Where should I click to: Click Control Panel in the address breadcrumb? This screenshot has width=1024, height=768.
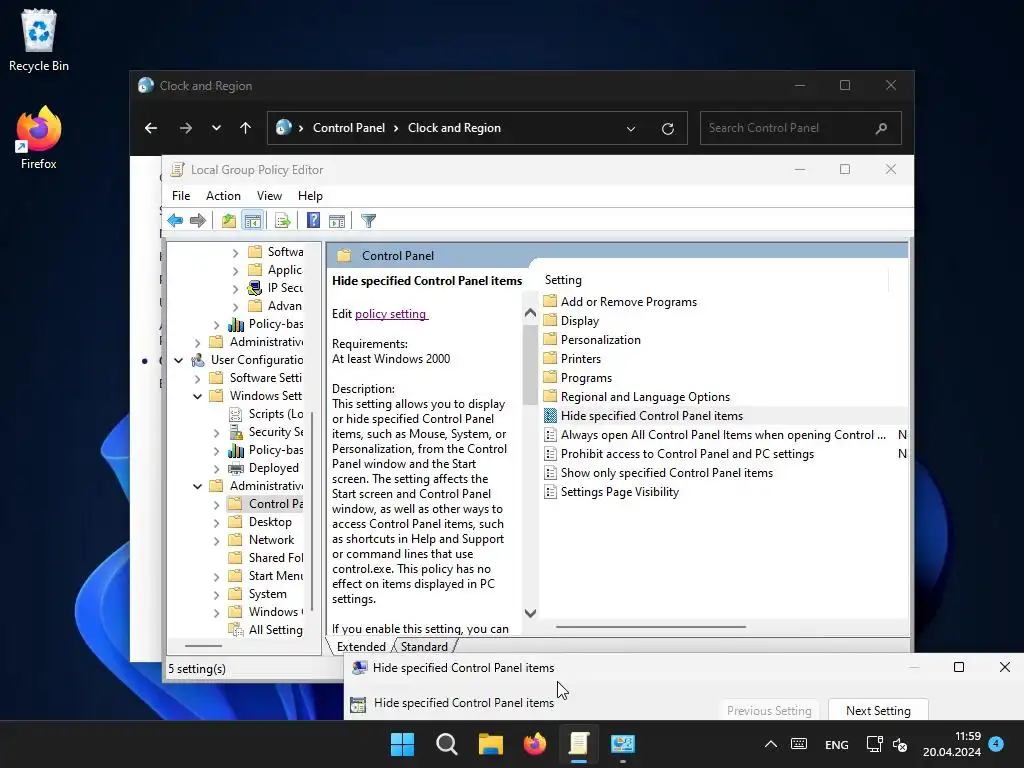coord(349,128)
